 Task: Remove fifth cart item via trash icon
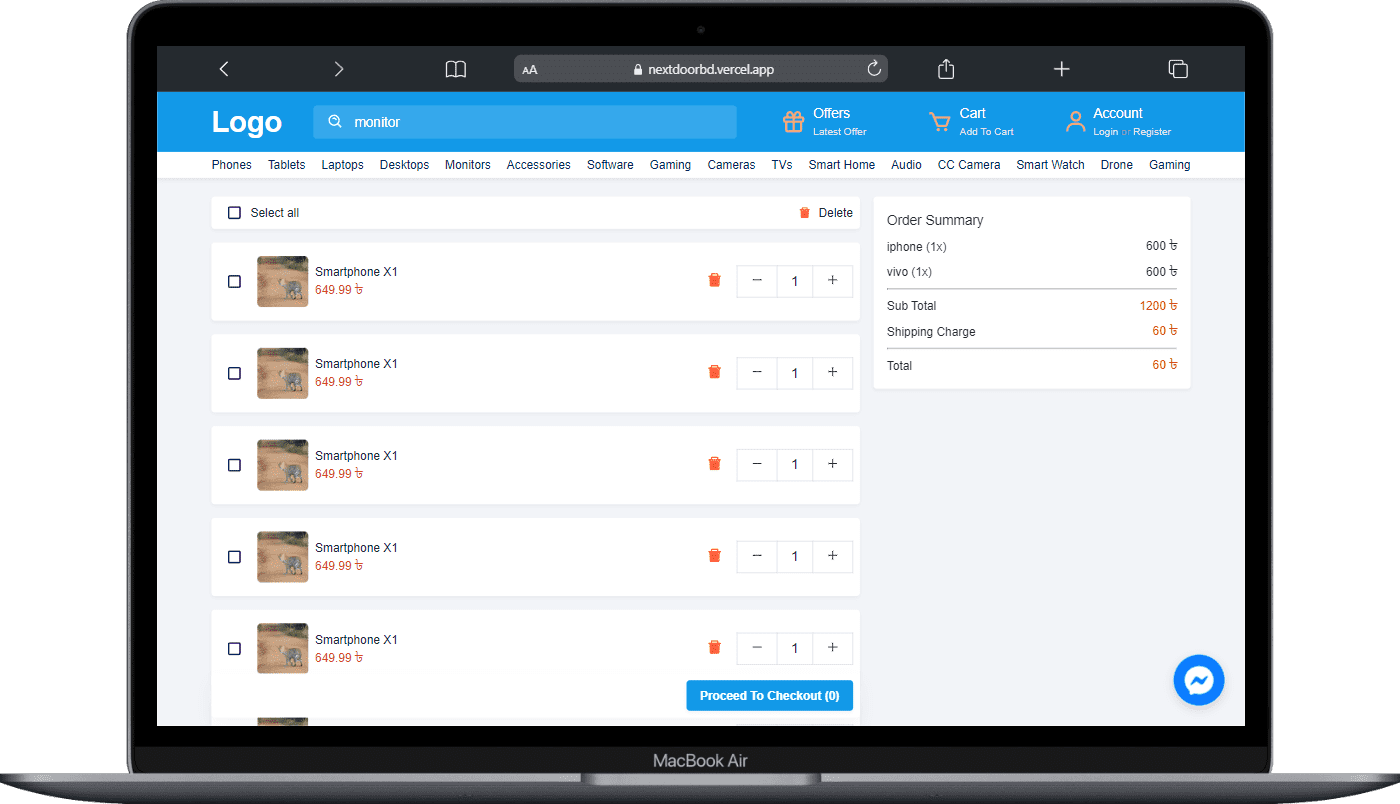coord(714,648)
